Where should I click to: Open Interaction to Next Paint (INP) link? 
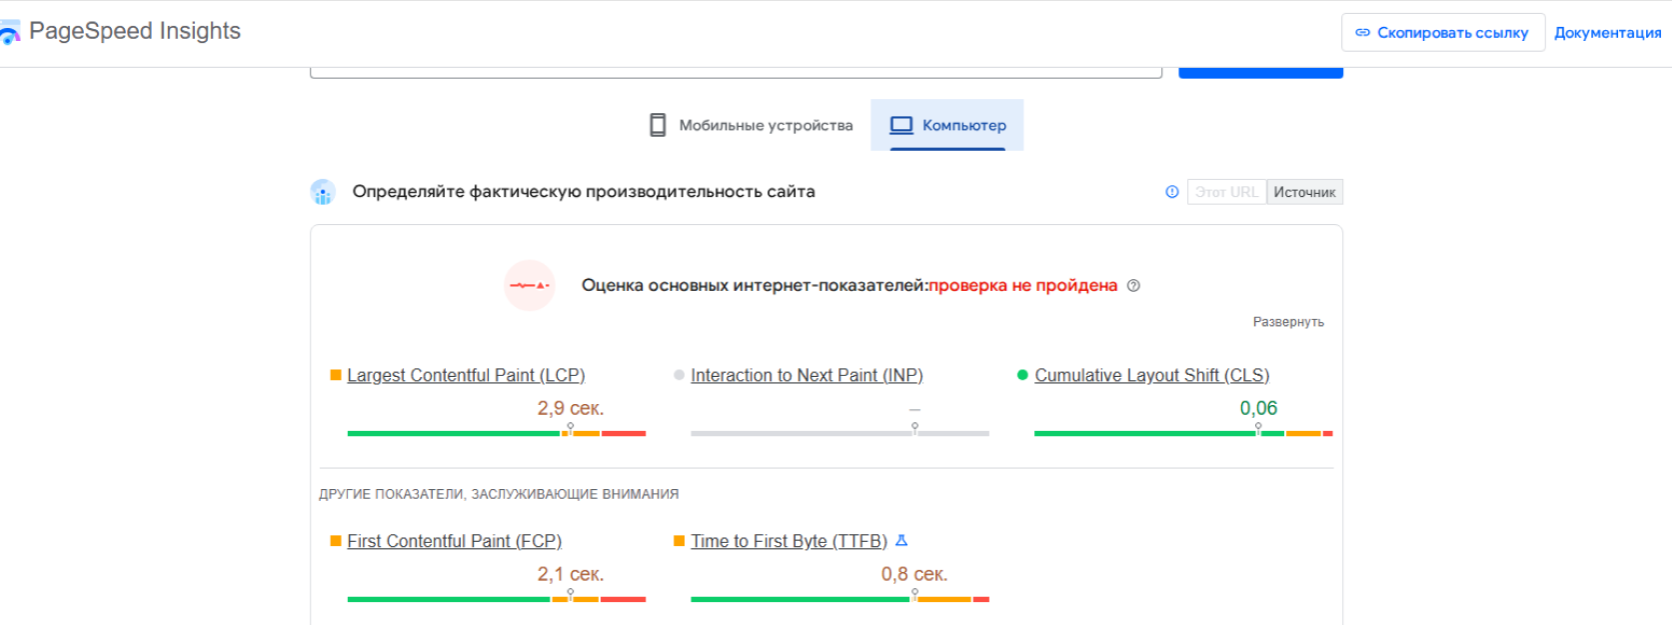[x=807, y=375]
